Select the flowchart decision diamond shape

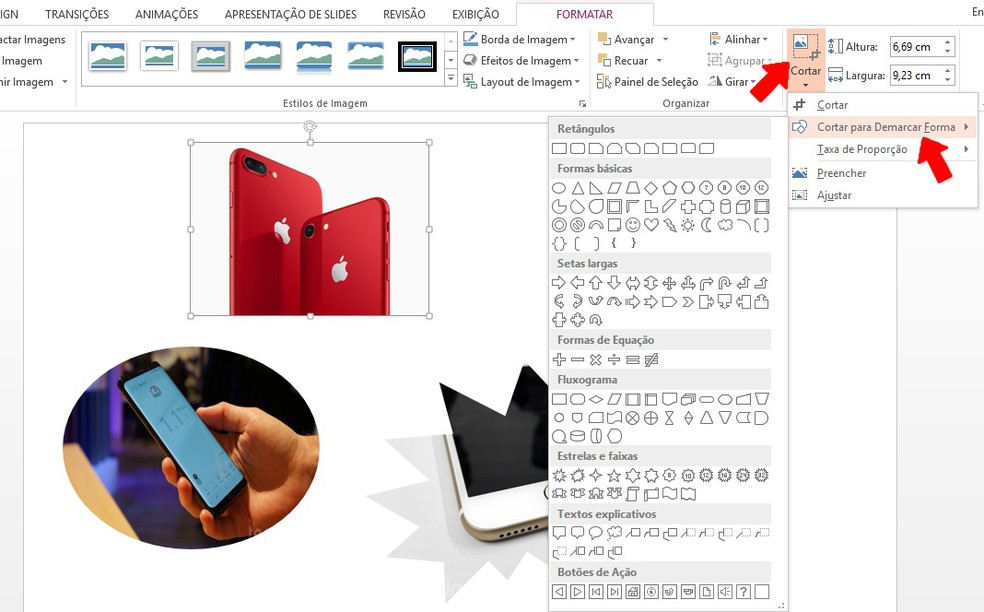(596, 399)
